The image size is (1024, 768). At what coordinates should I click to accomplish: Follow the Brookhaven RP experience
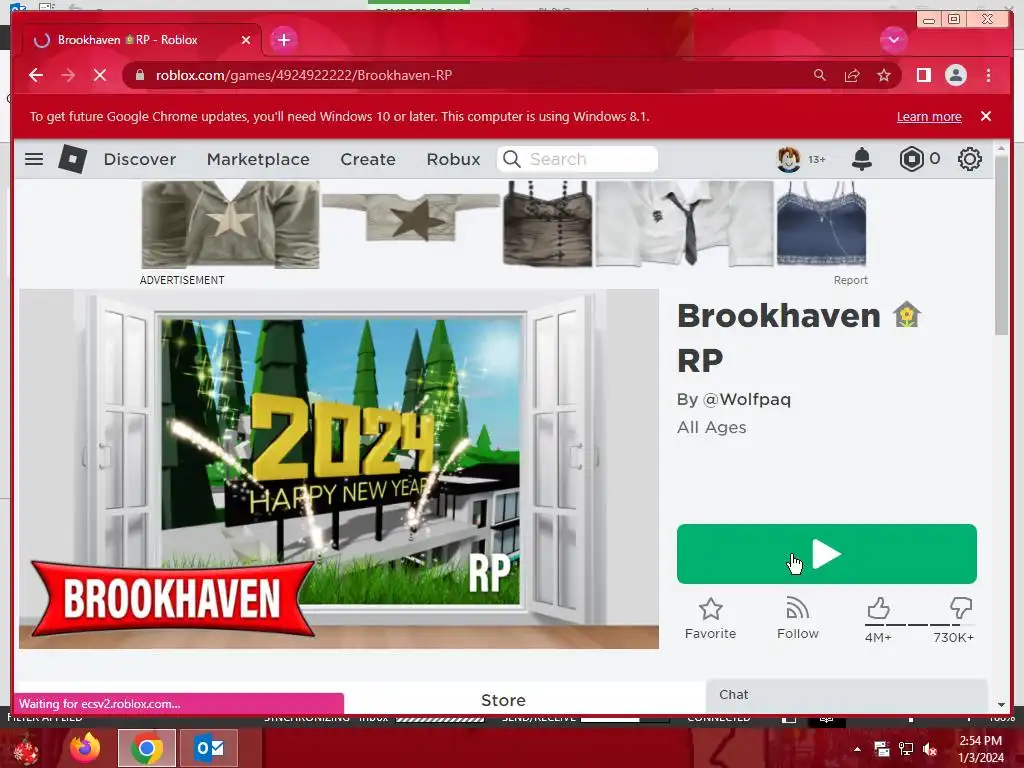[x=797, y=618]
